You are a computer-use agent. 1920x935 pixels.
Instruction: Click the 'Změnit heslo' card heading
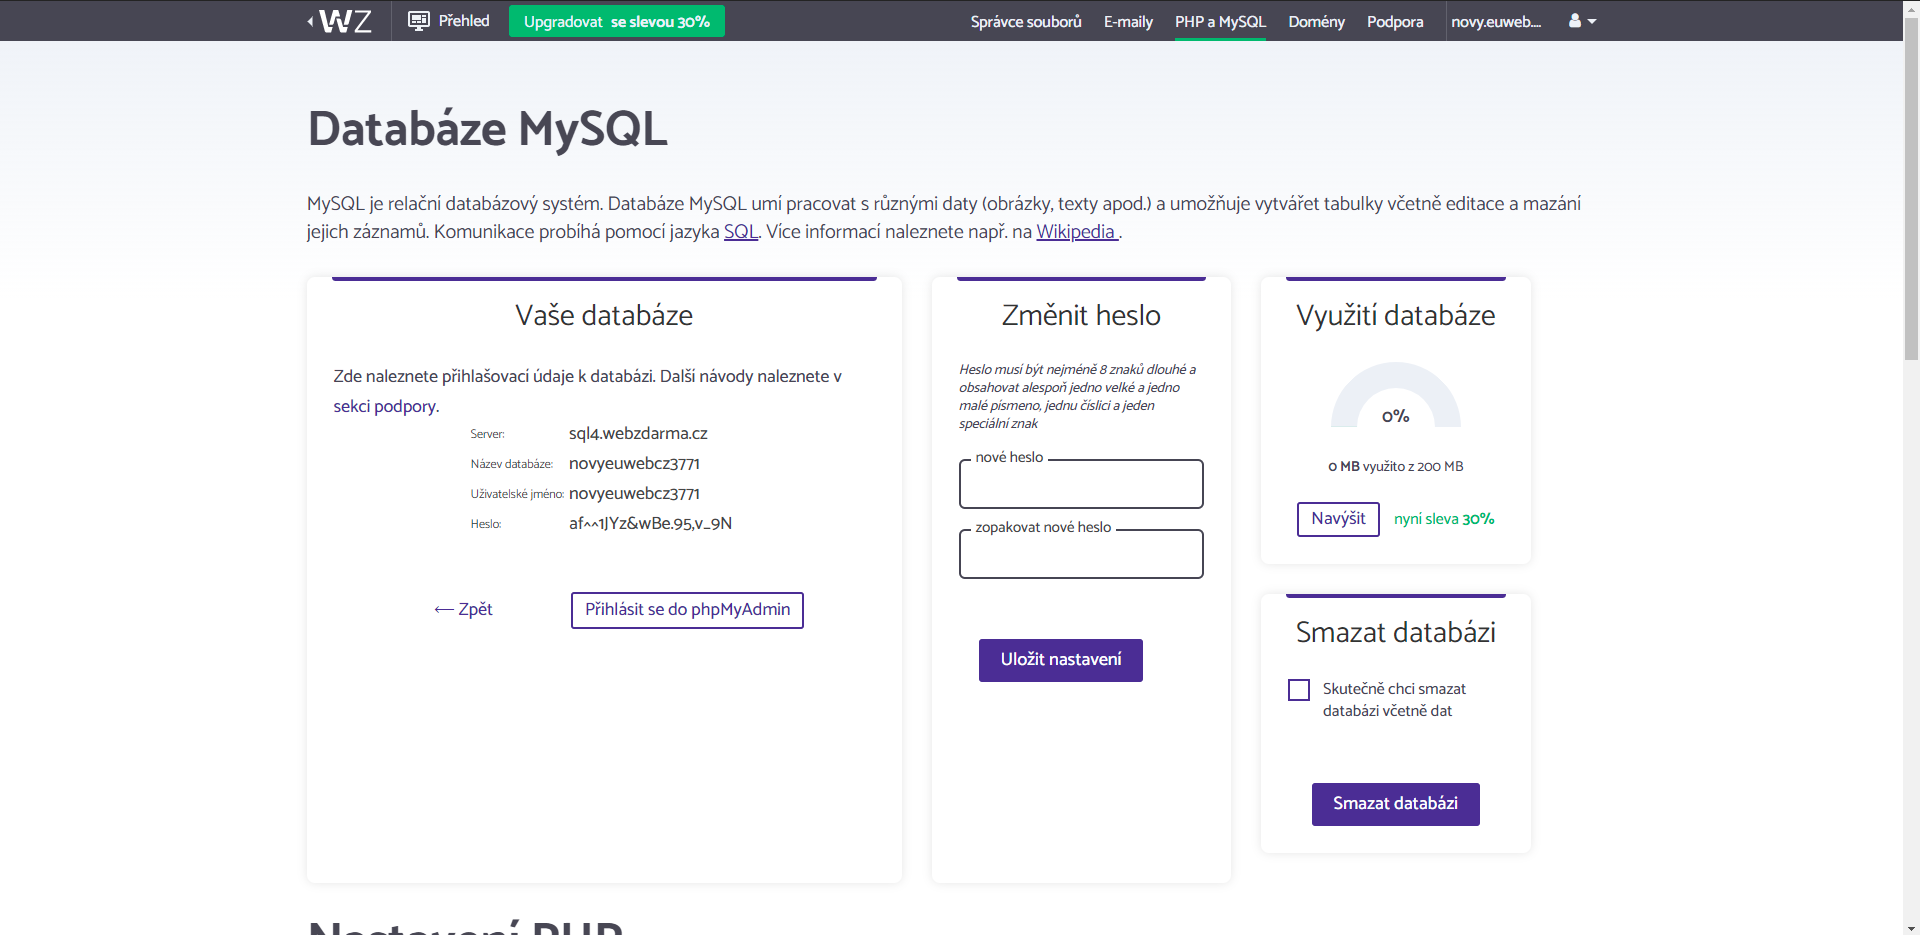tap(1081, 316)
